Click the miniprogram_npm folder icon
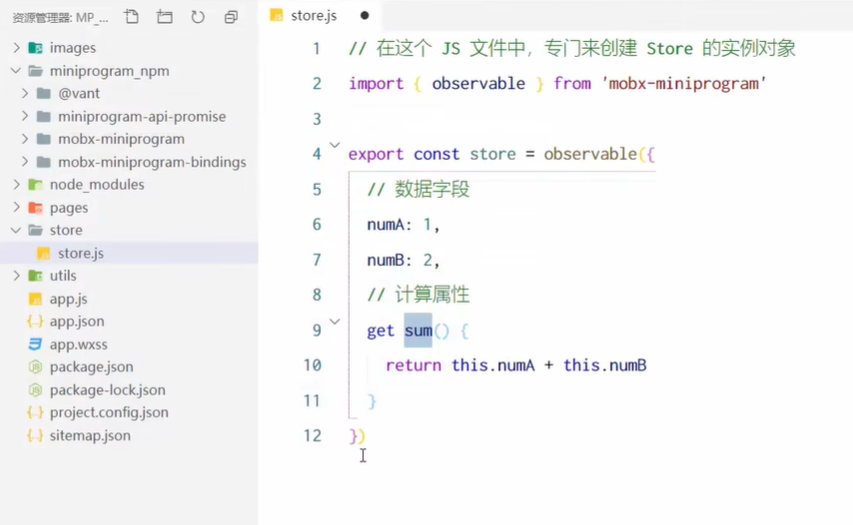Screen dimensions: 853x525 pos(35,71)
